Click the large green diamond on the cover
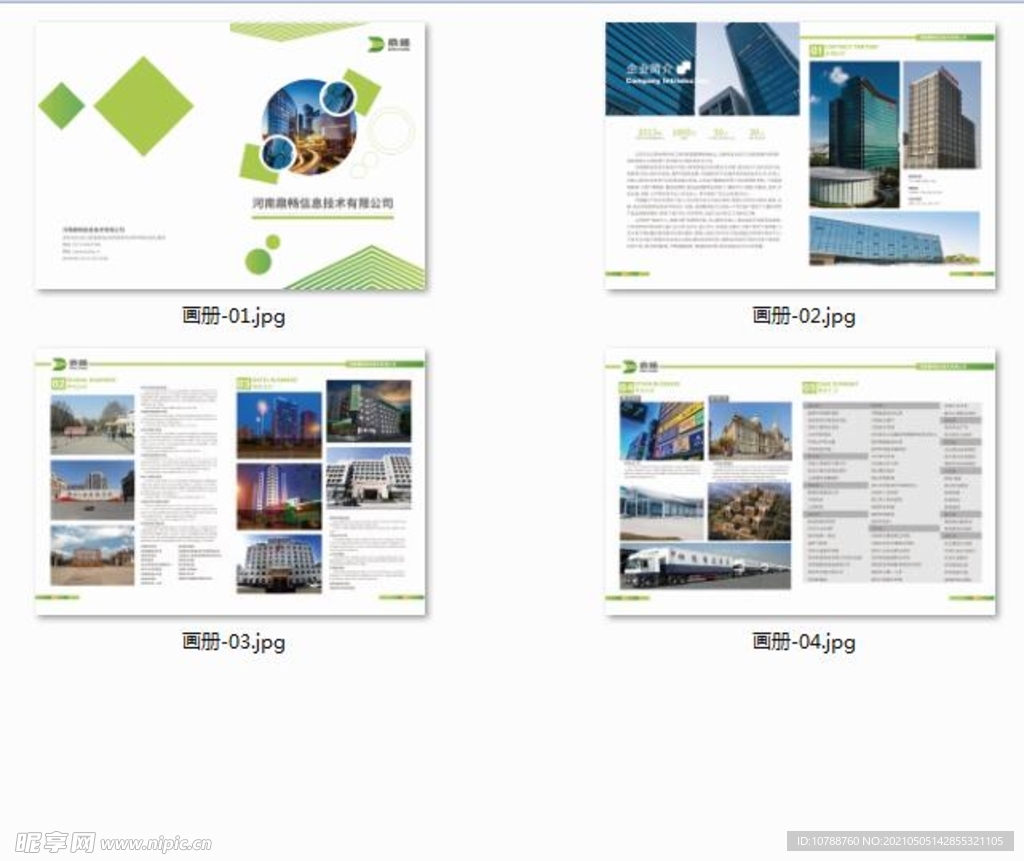 click(x=144, y=106)
